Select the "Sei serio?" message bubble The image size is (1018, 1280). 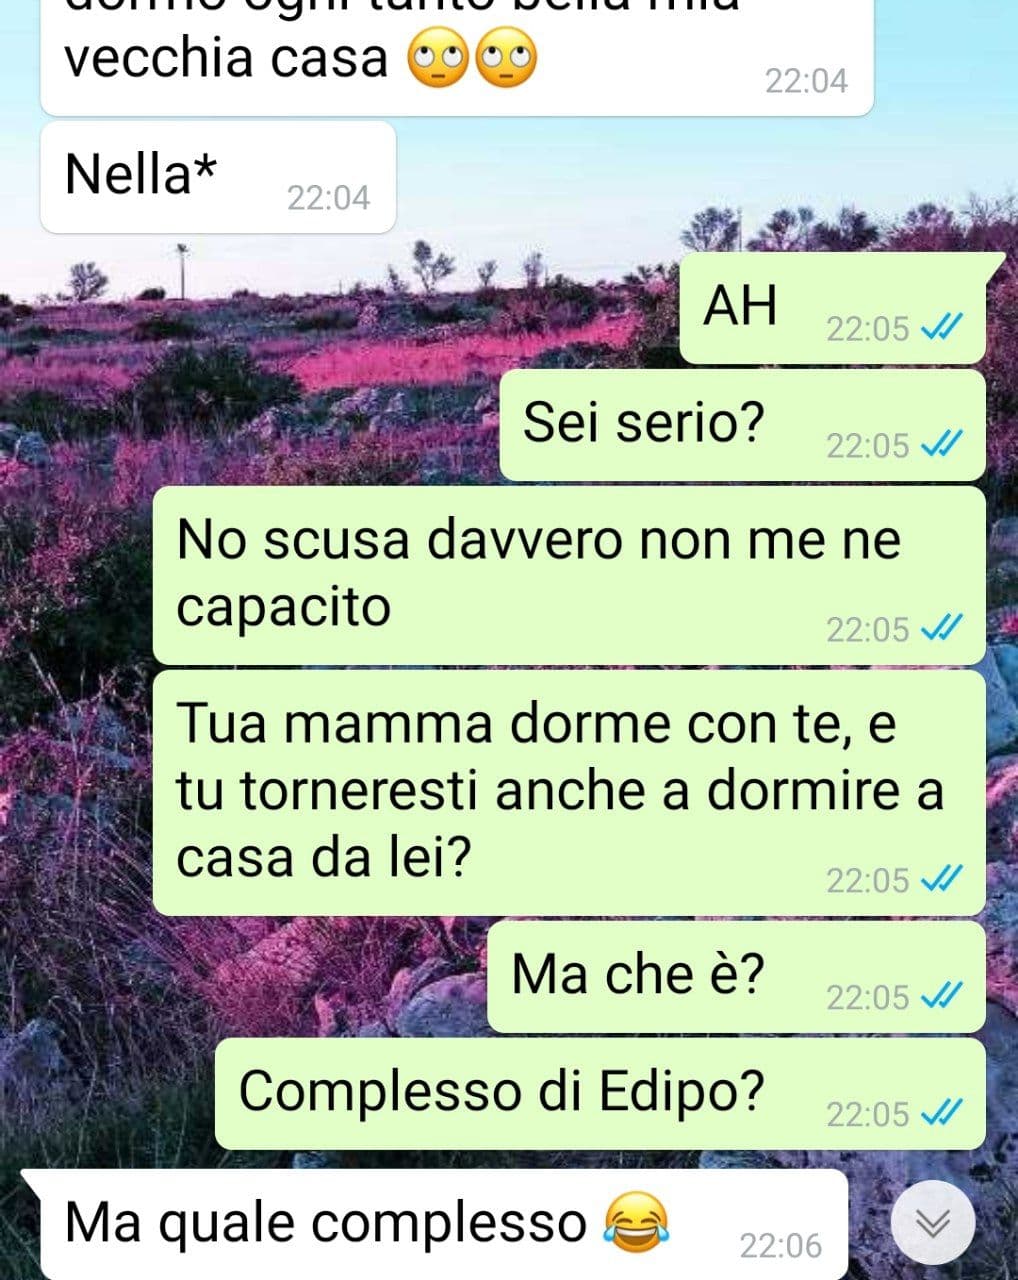point(742,425)
